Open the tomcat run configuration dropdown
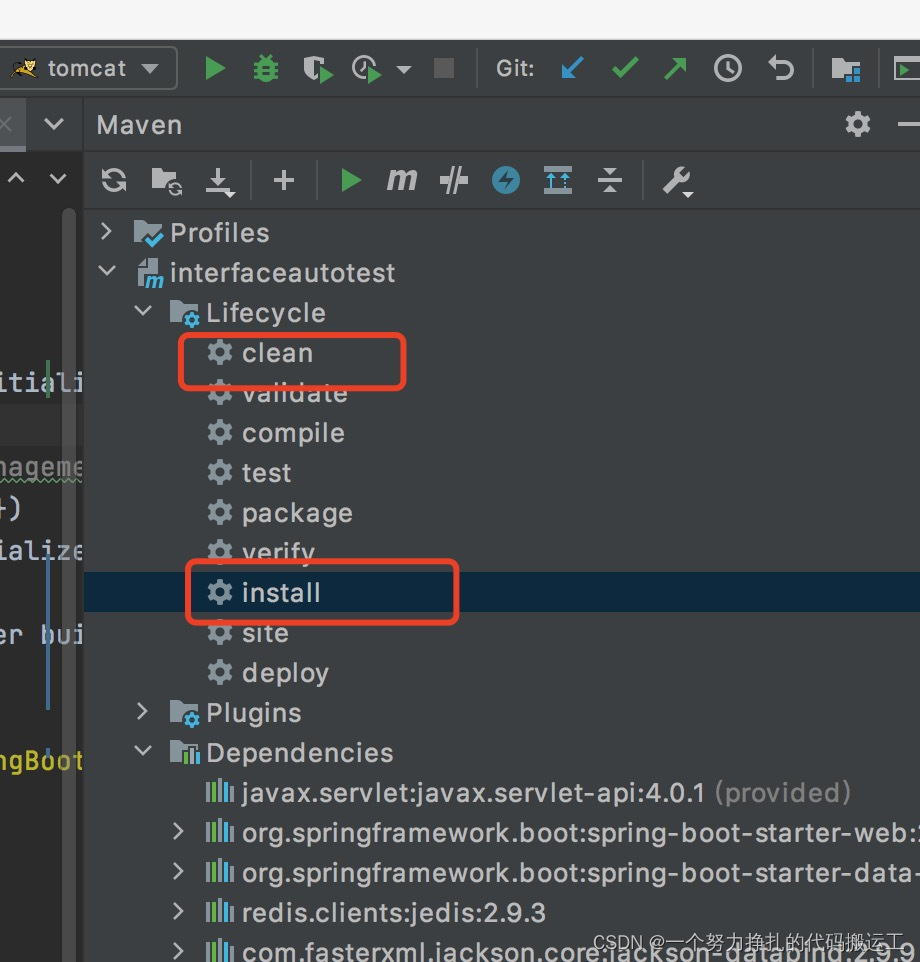The height and width of the screenshot is (962, 920). [90, 68]
